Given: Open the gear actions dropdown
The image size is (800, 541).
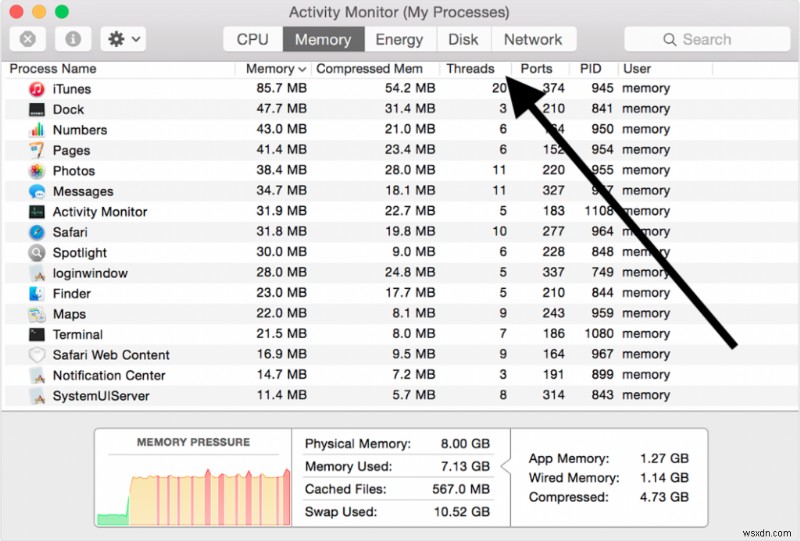Looking at the screenshot, I should pyautogui.click(x=124, y=39).
